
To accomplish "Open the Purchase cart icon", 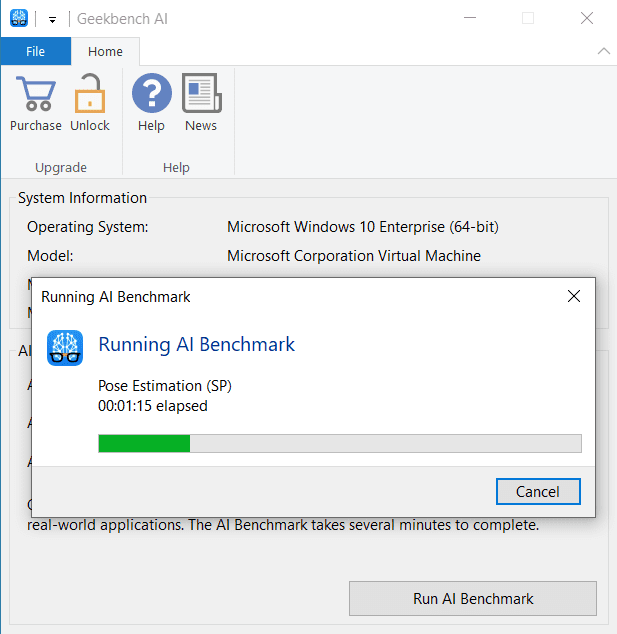I will (36, 94).
